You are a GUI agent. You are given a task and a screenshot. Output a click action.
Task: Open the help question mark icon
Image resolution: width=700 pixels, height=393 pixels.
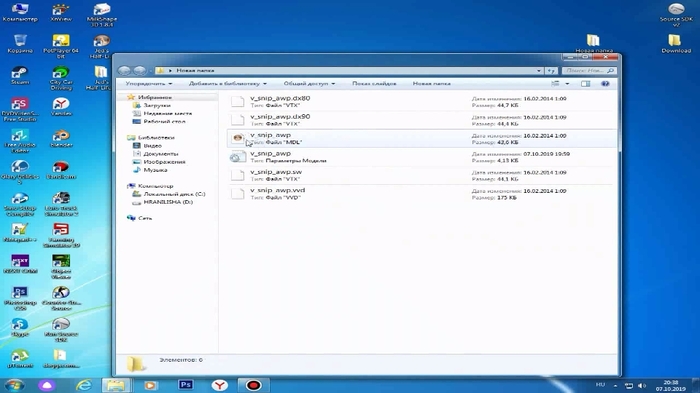(605, 84)
